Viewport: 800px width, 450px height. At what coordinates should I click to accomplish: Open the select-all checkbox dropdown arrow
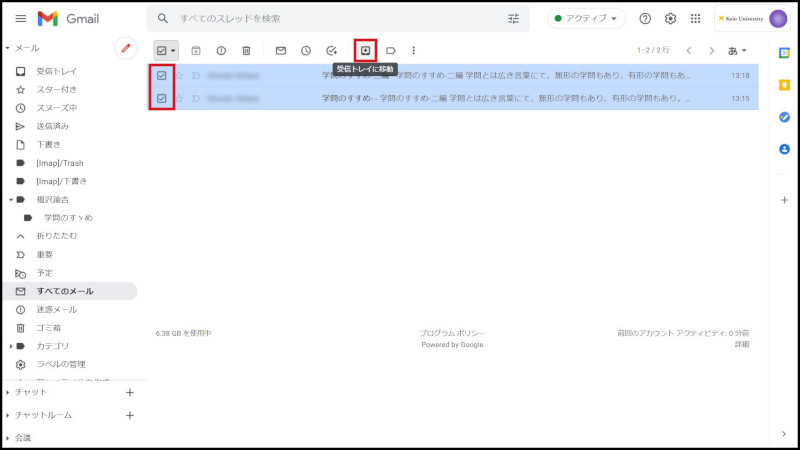174,50
